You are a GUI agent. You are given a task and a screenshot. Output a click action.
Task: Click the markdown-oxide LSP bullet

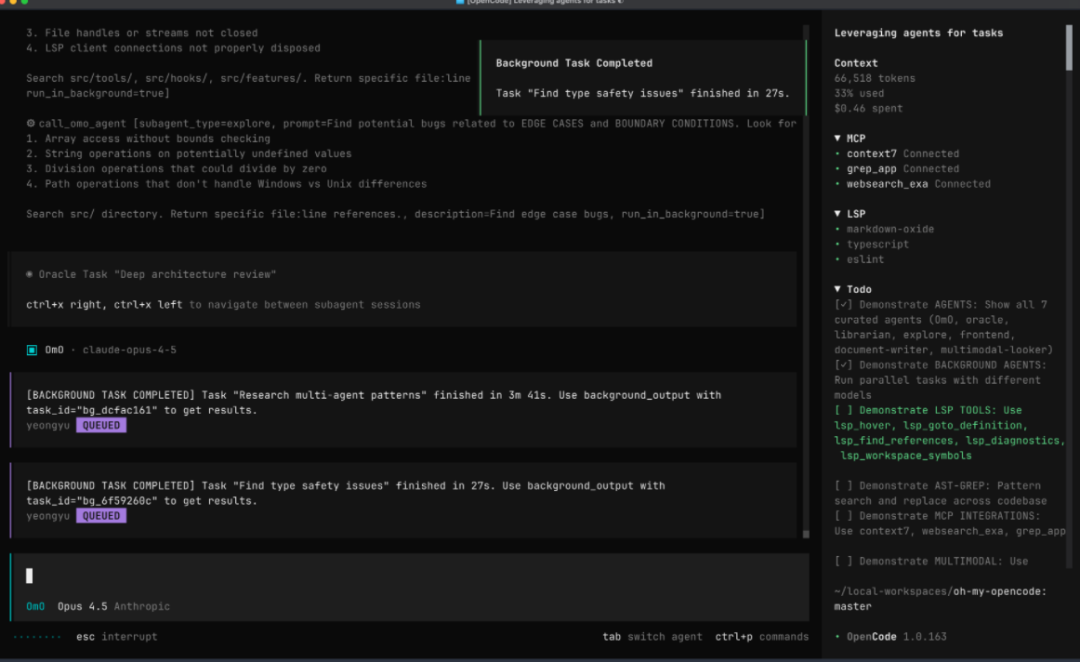837,229
